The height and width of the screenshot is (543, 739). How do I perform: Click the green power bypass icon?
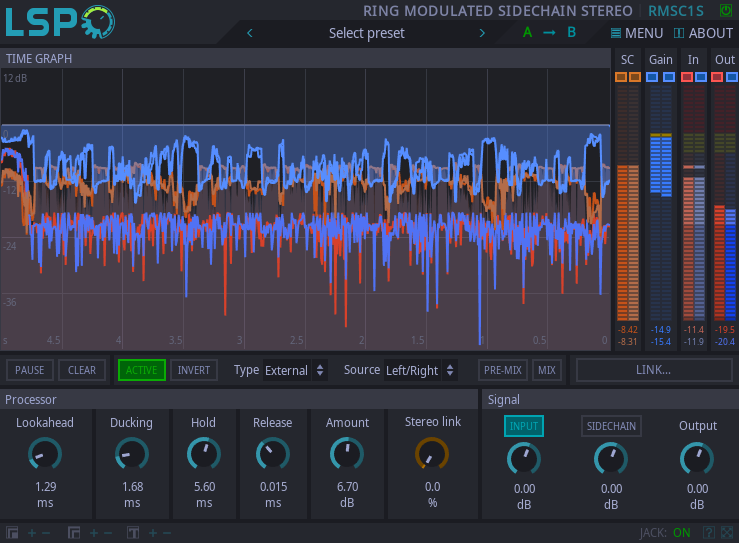coord(725,11)
